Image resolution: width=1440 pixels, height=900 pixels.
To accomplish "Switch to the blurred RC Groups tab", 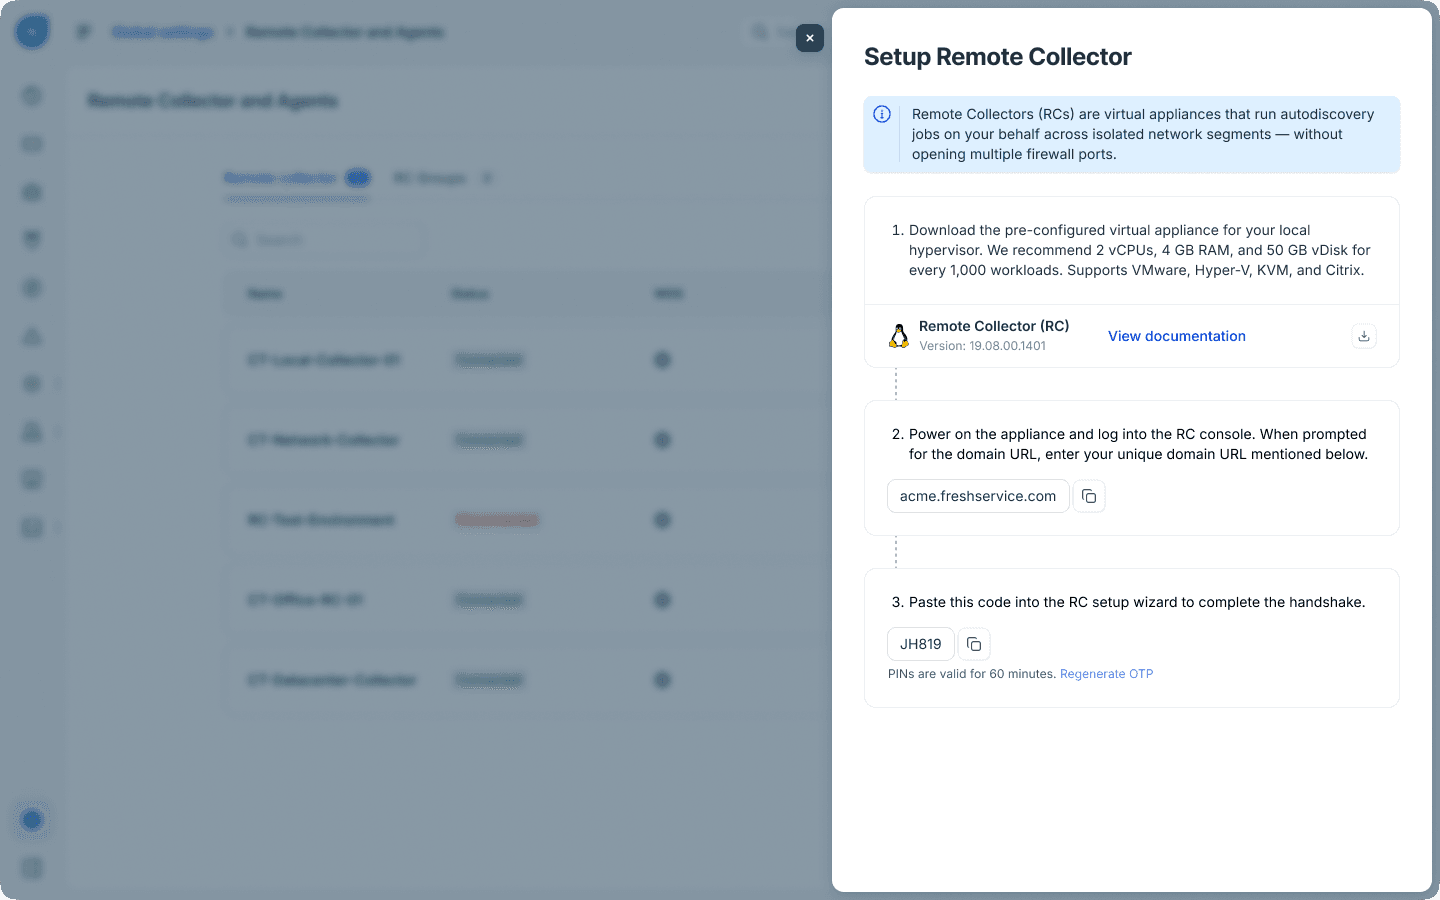I will tap(442, 178).
